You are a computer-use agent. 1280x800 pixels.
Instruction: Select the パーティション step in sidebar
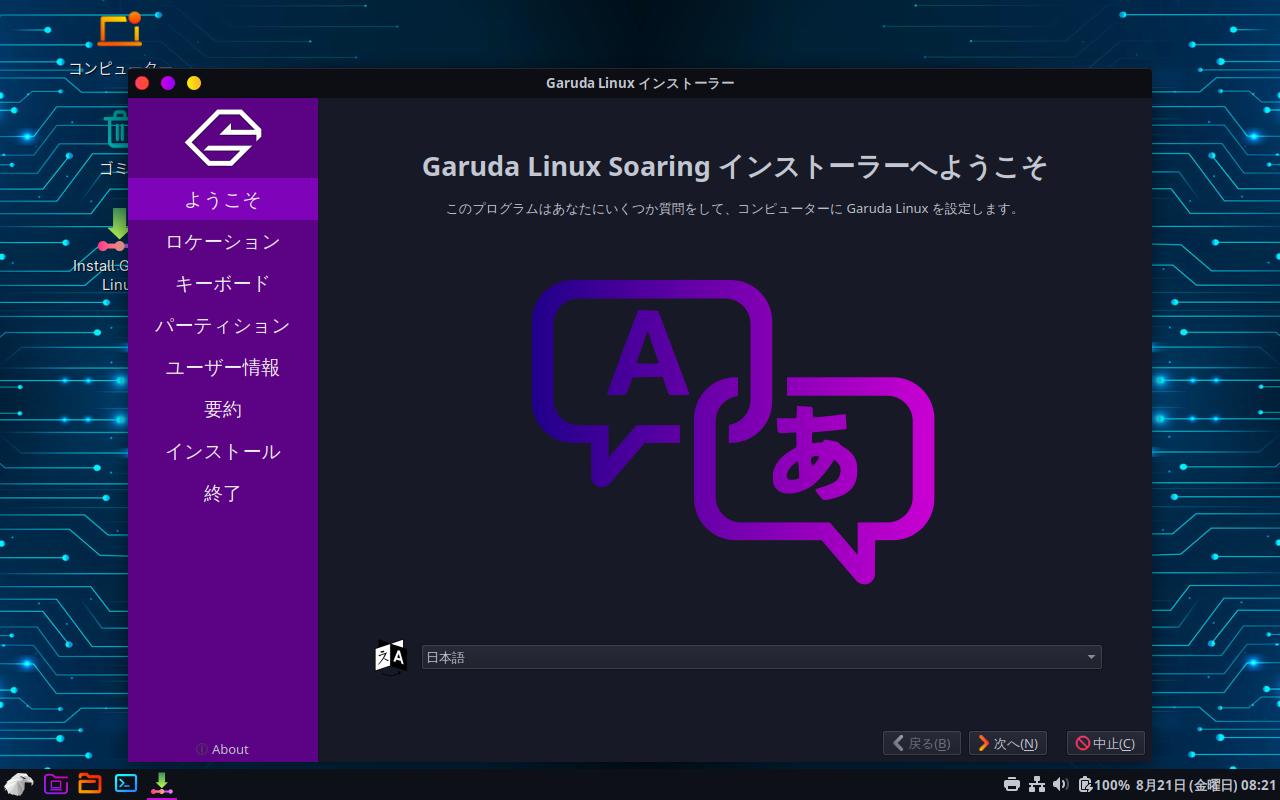pos(223,325)
